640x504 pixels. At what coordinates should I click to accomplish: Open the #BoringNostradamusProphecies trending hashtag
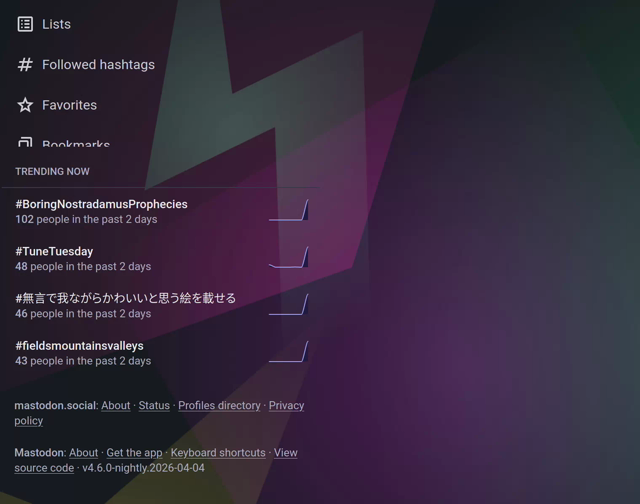pos(101,204)
